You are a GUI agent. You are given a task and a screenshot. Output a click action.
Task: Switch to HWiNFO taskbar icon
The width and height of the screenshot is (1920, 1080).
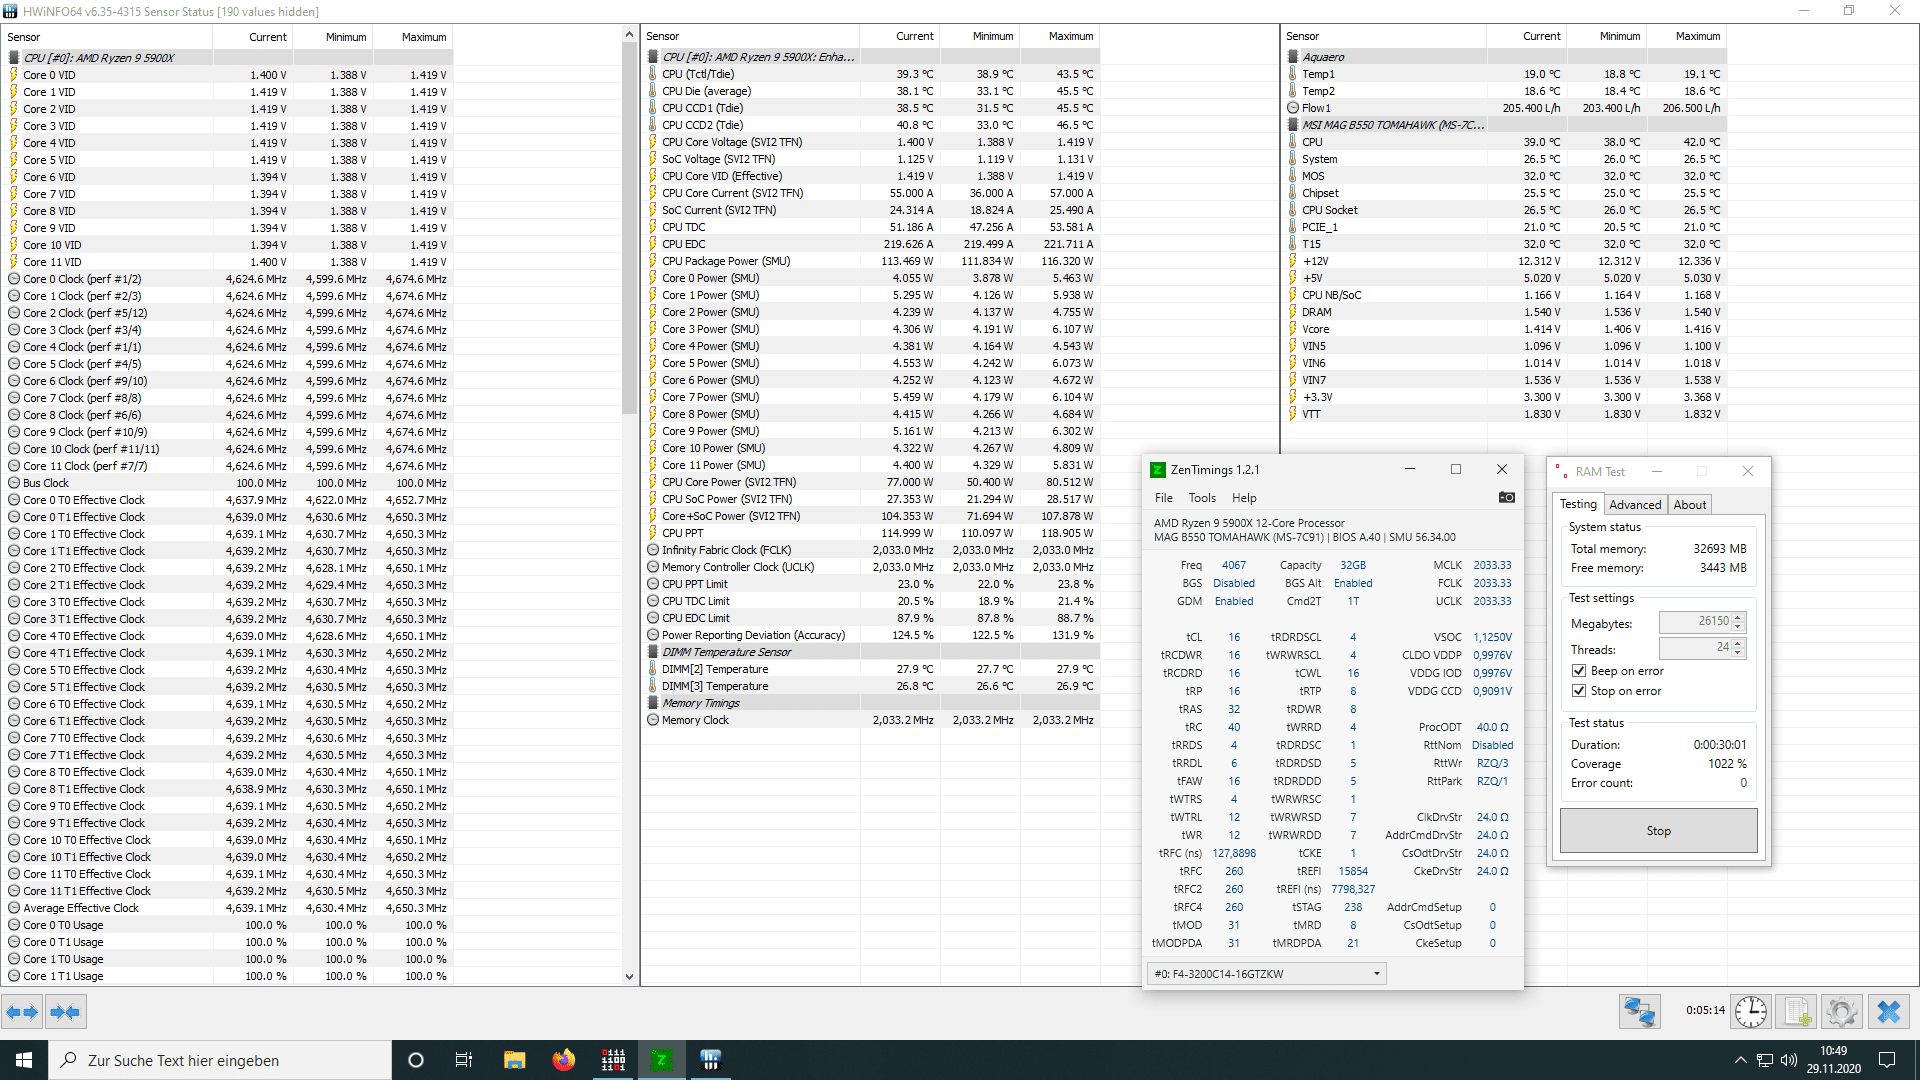711,1060
